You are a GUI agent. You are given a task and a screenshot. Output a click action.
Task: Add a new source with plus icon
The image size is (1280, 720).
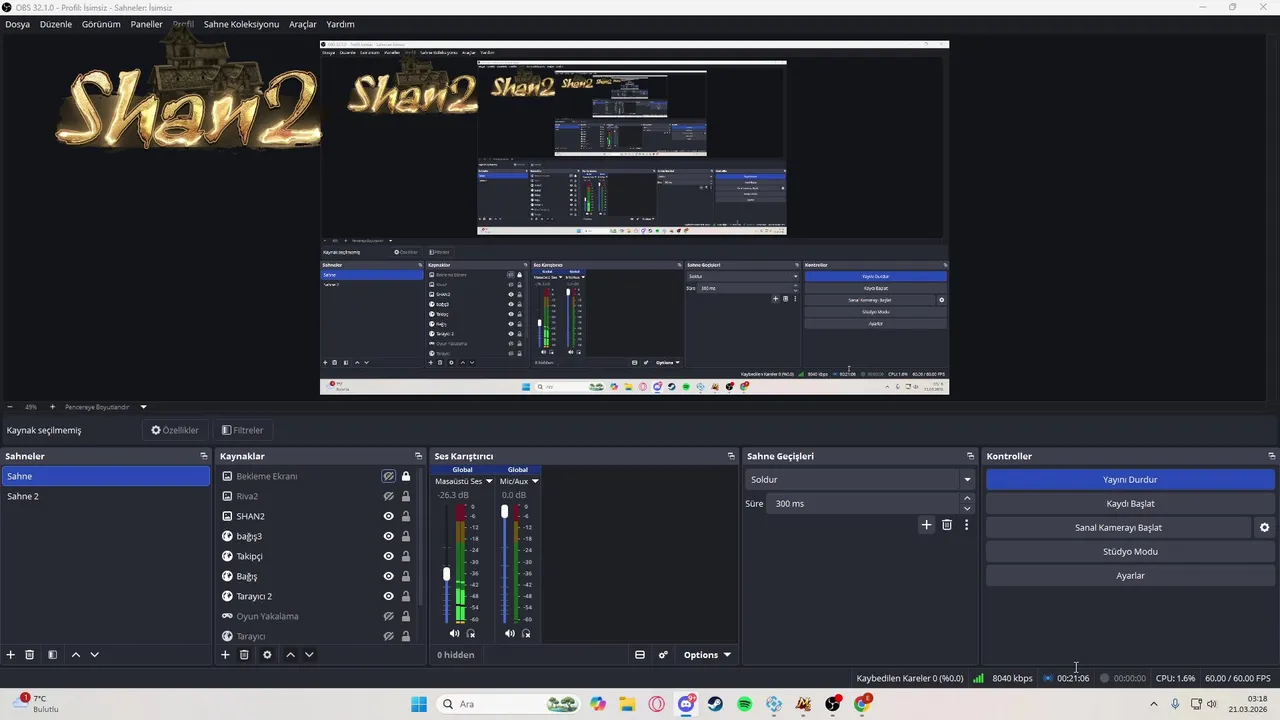(x=225, y=655)
